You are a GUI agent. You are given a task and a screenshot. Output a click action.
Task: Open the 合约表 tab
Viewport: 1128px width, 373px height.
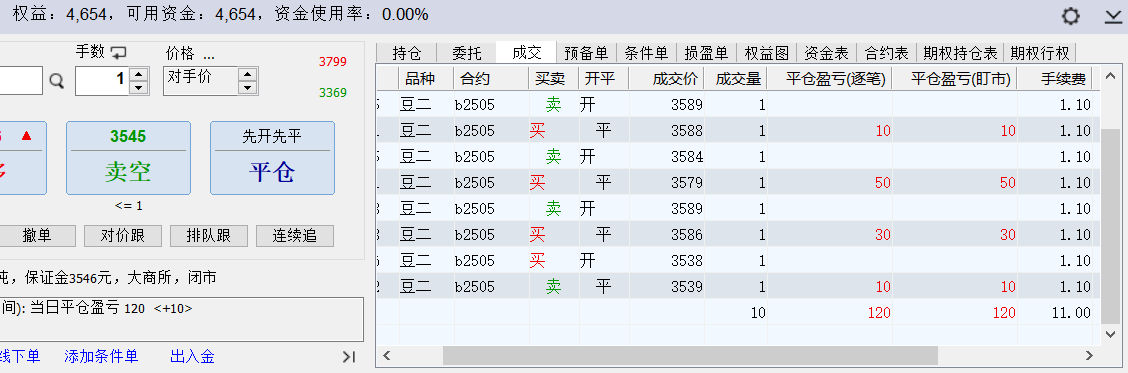click(886, 53)
